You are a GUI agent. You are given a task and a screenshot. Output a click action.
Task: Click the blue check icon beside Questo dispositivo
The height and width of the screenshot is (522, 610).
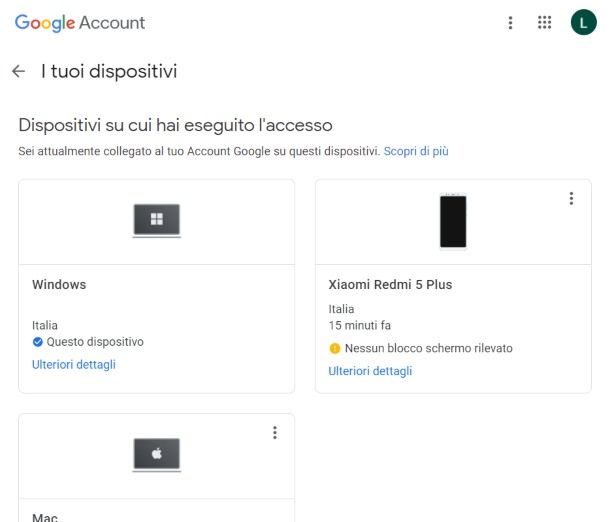coord(37,342)
